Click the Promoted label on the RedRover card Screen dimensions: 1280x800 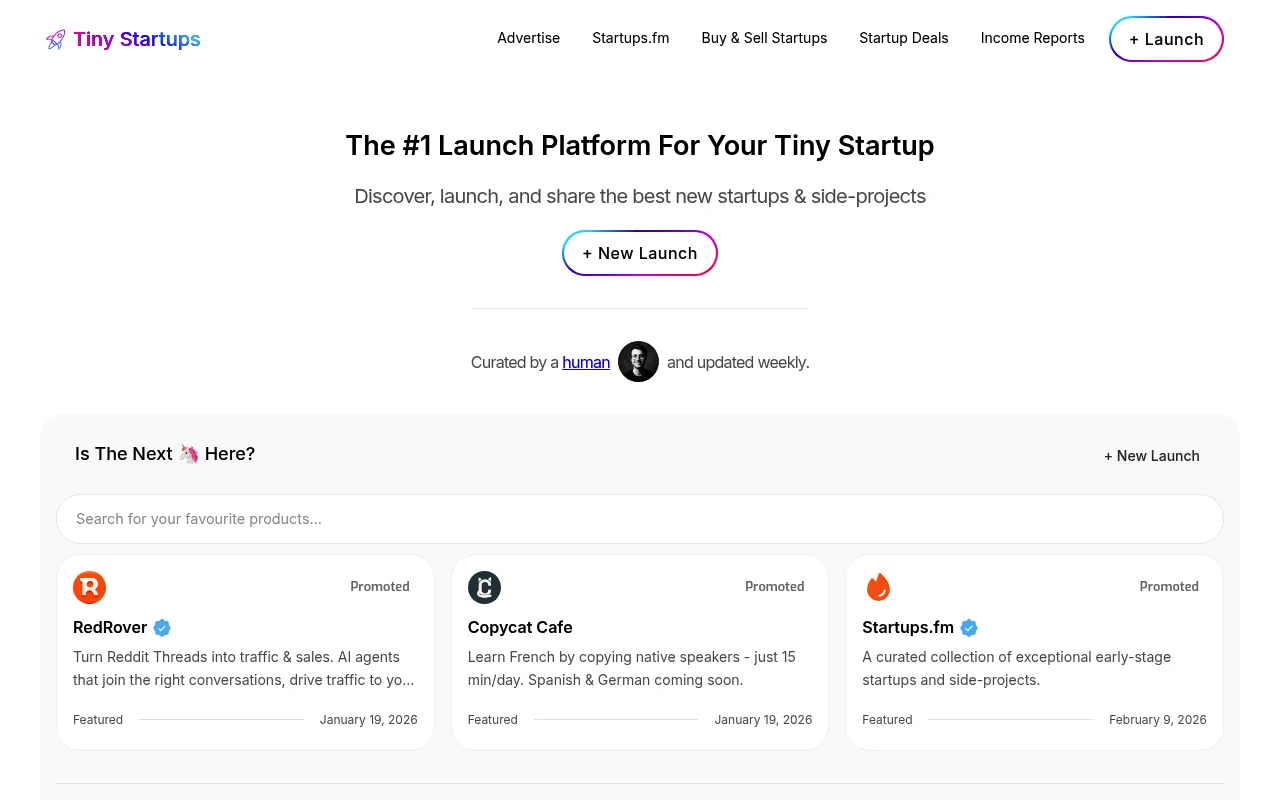point(380,586)
